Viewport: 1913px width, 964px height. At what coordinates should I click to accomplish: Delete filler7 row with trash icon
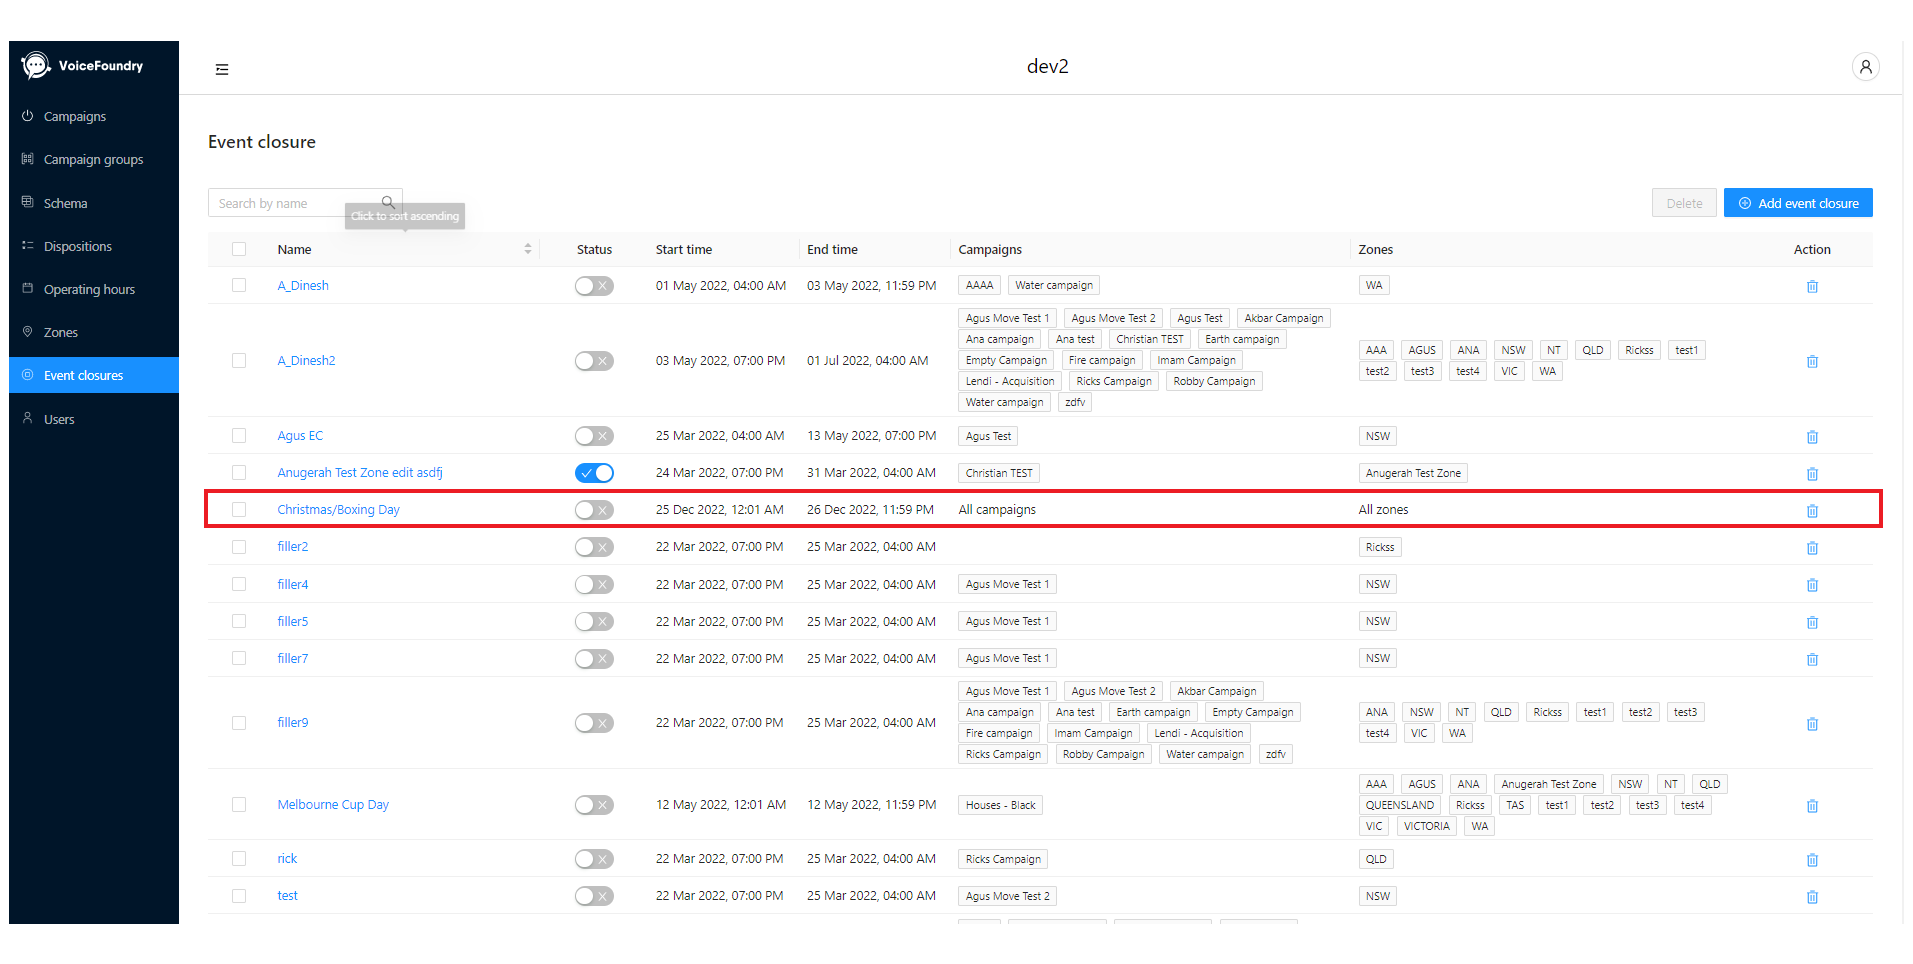tap(1812, 659)
